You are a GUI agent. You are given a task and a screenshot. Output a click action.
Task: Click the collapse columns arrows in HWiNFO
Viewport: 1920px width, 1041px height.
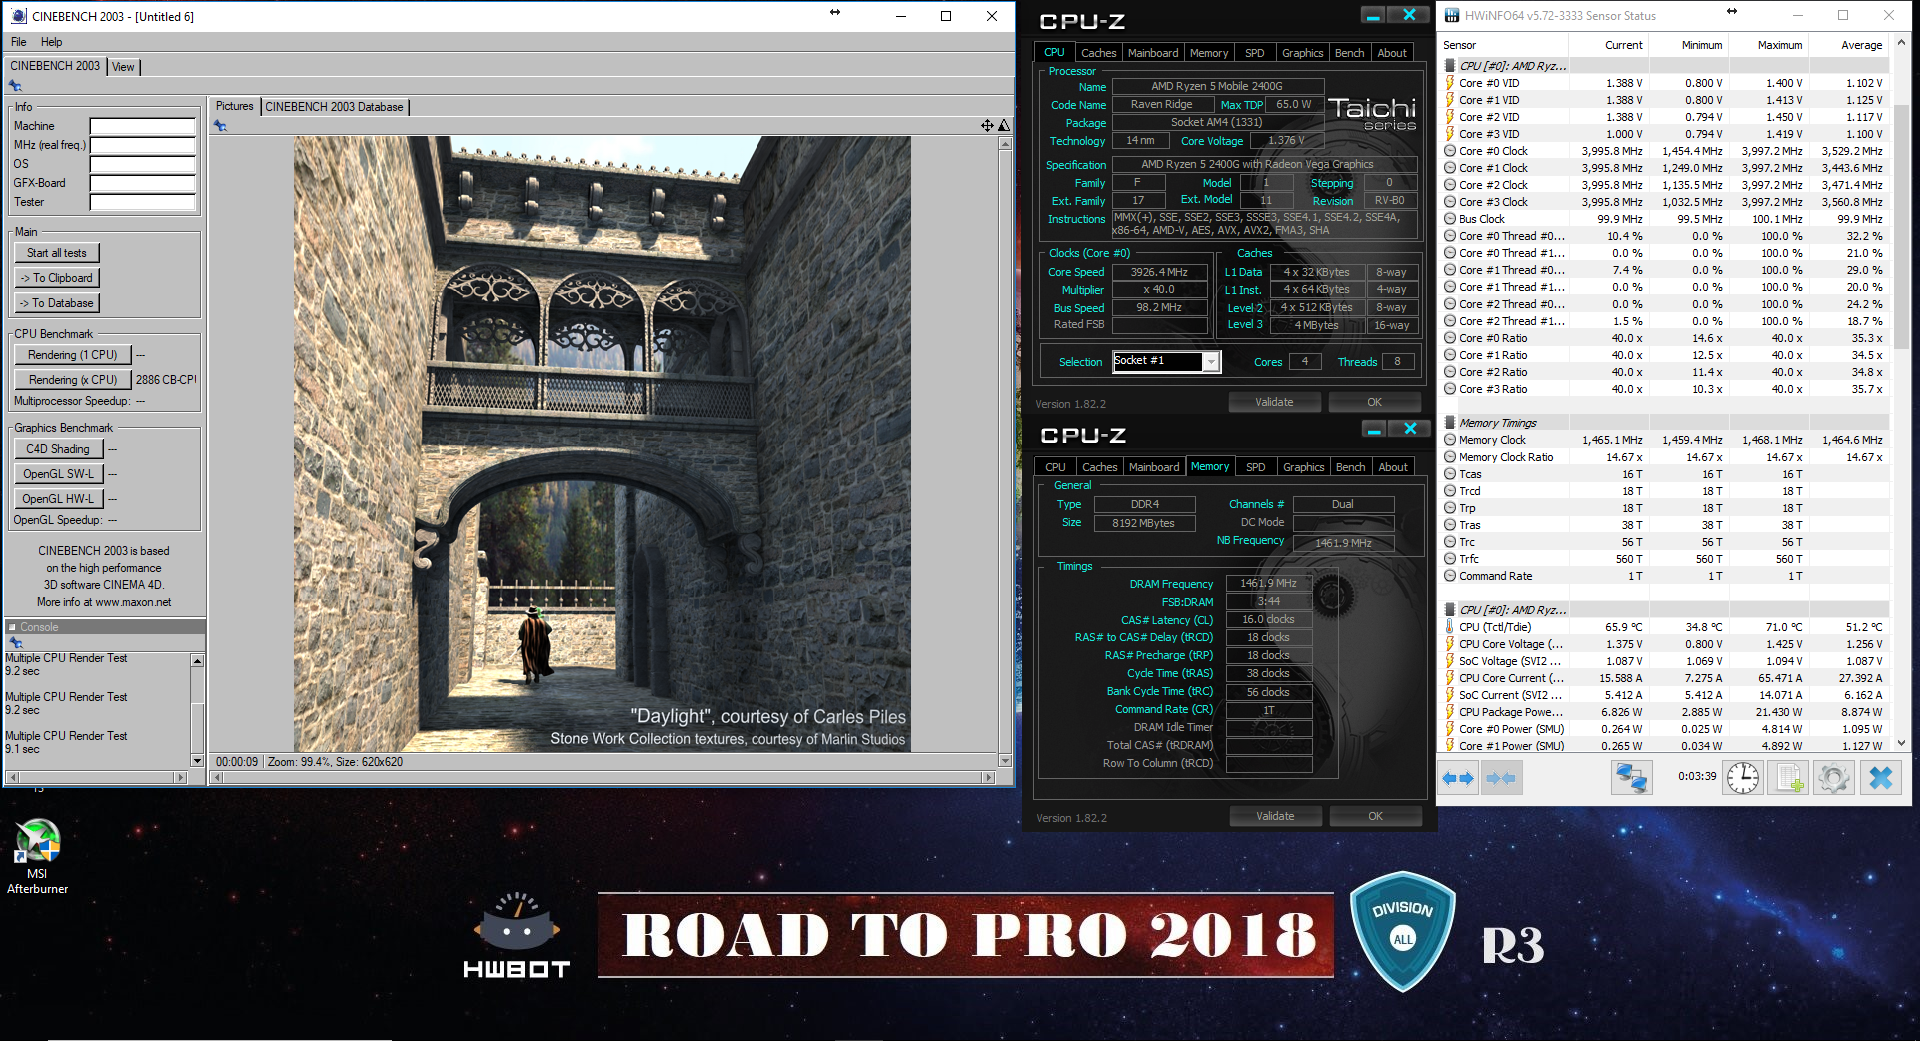click(x=1501, y=778)
